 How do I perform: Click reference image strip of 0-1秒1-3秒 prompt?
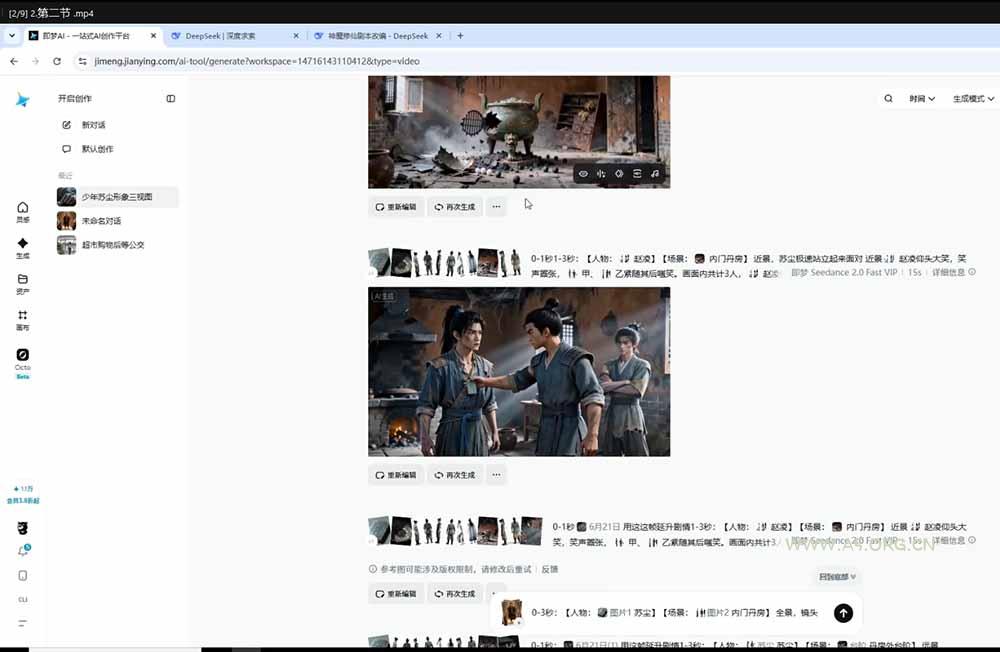tap(445, 262)
